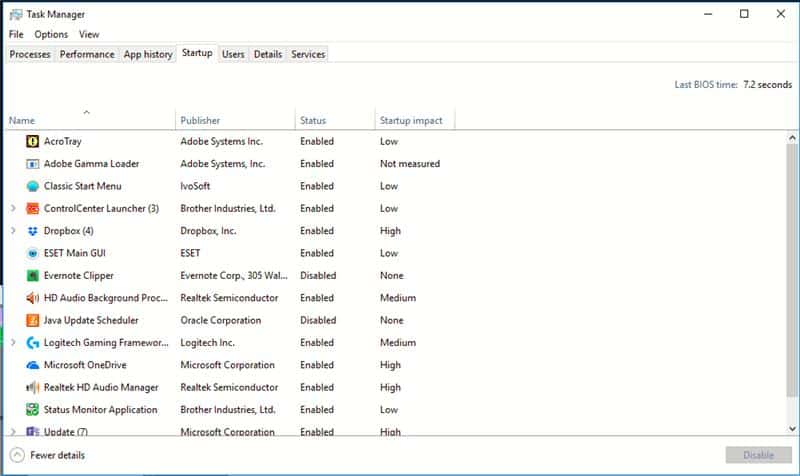Open the Services tab
This screenshot has width=800, height=476.
[x=308, y=54]
